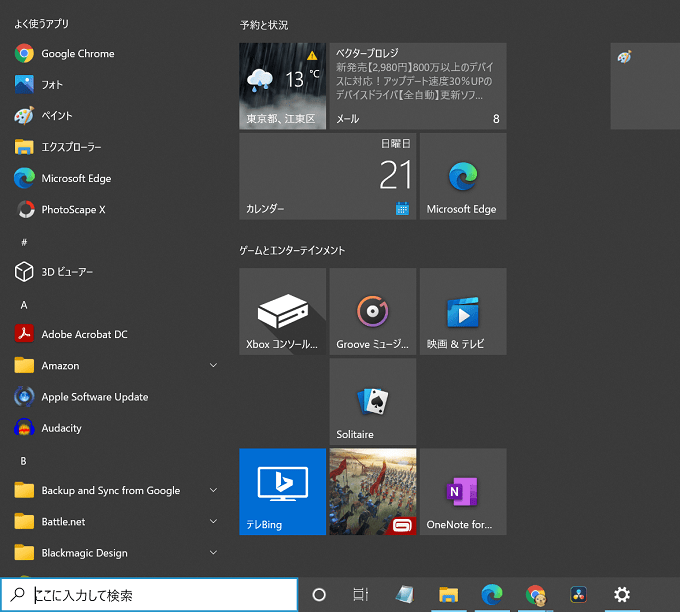Click the ゲームとエンターテインメント group header
The width and height of the screenshot is (680, 612).
click(292, 250)
